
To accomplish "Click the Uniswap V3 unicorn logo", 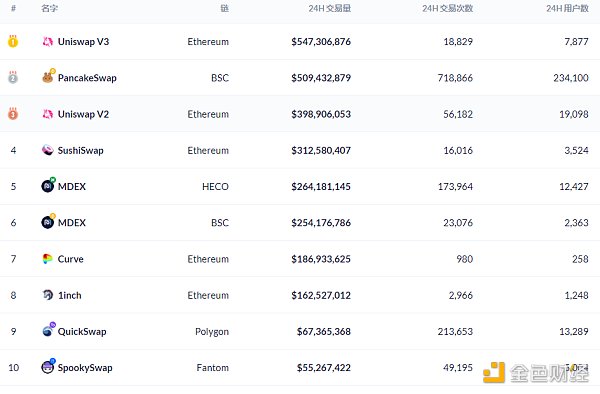I will coord(47,42).
